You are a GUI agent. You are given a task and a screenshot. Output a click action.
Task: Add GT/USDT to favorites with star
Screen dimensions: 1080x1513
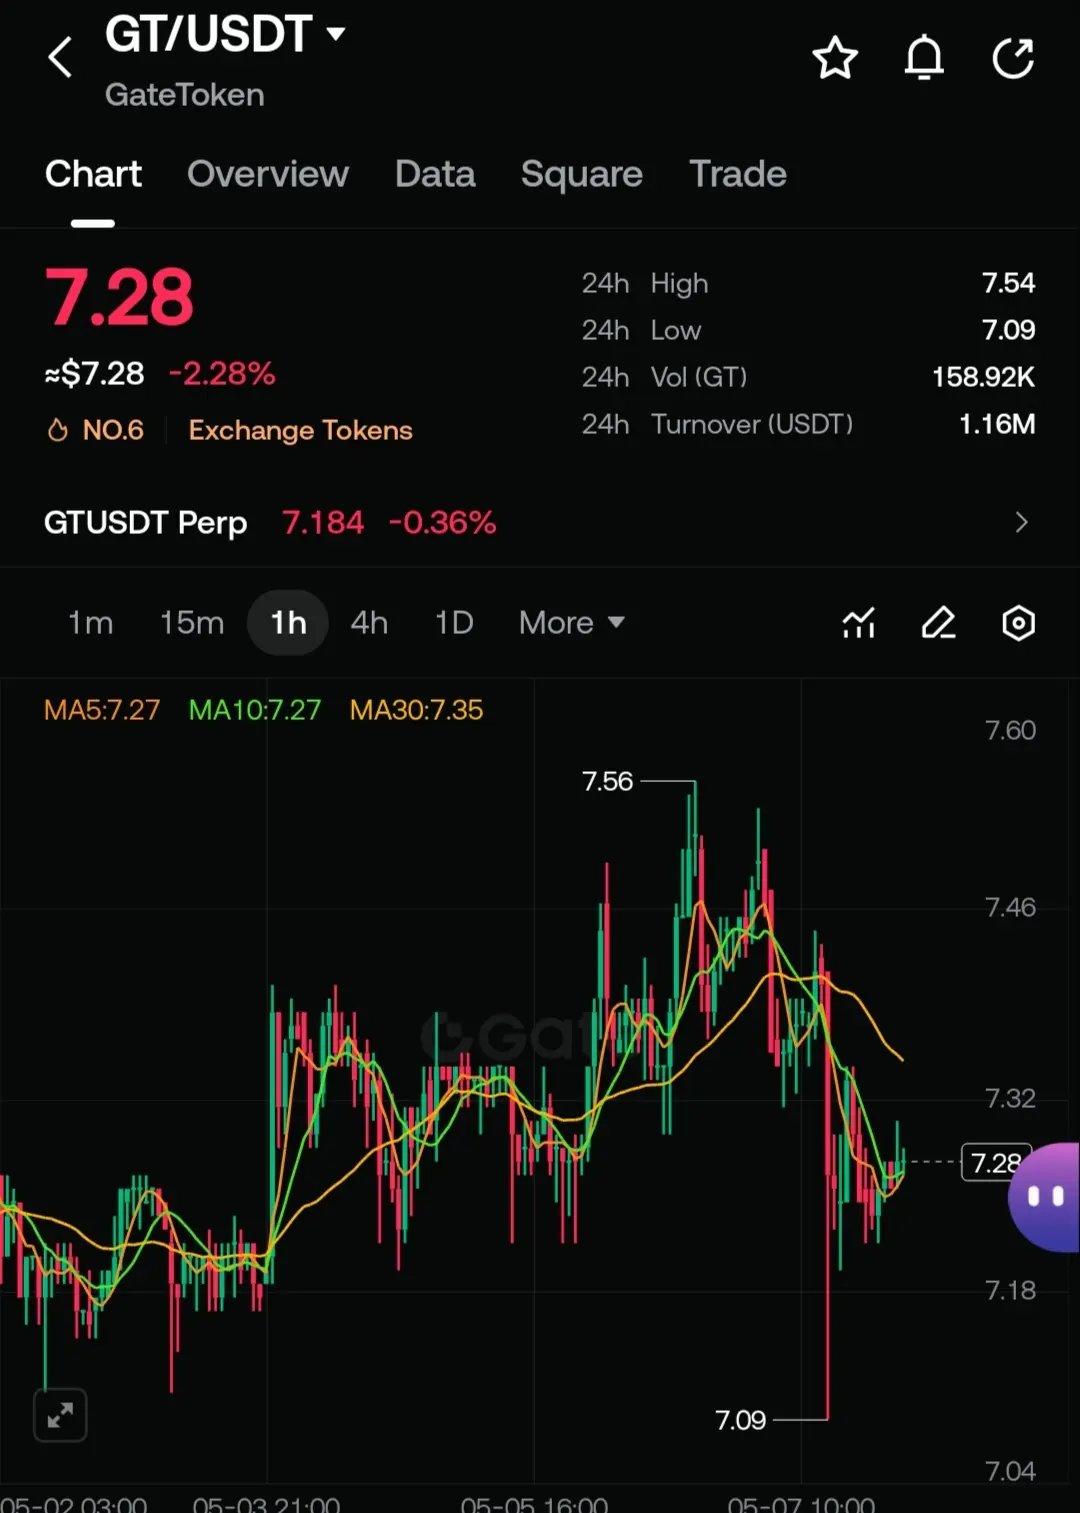point(835,58)
